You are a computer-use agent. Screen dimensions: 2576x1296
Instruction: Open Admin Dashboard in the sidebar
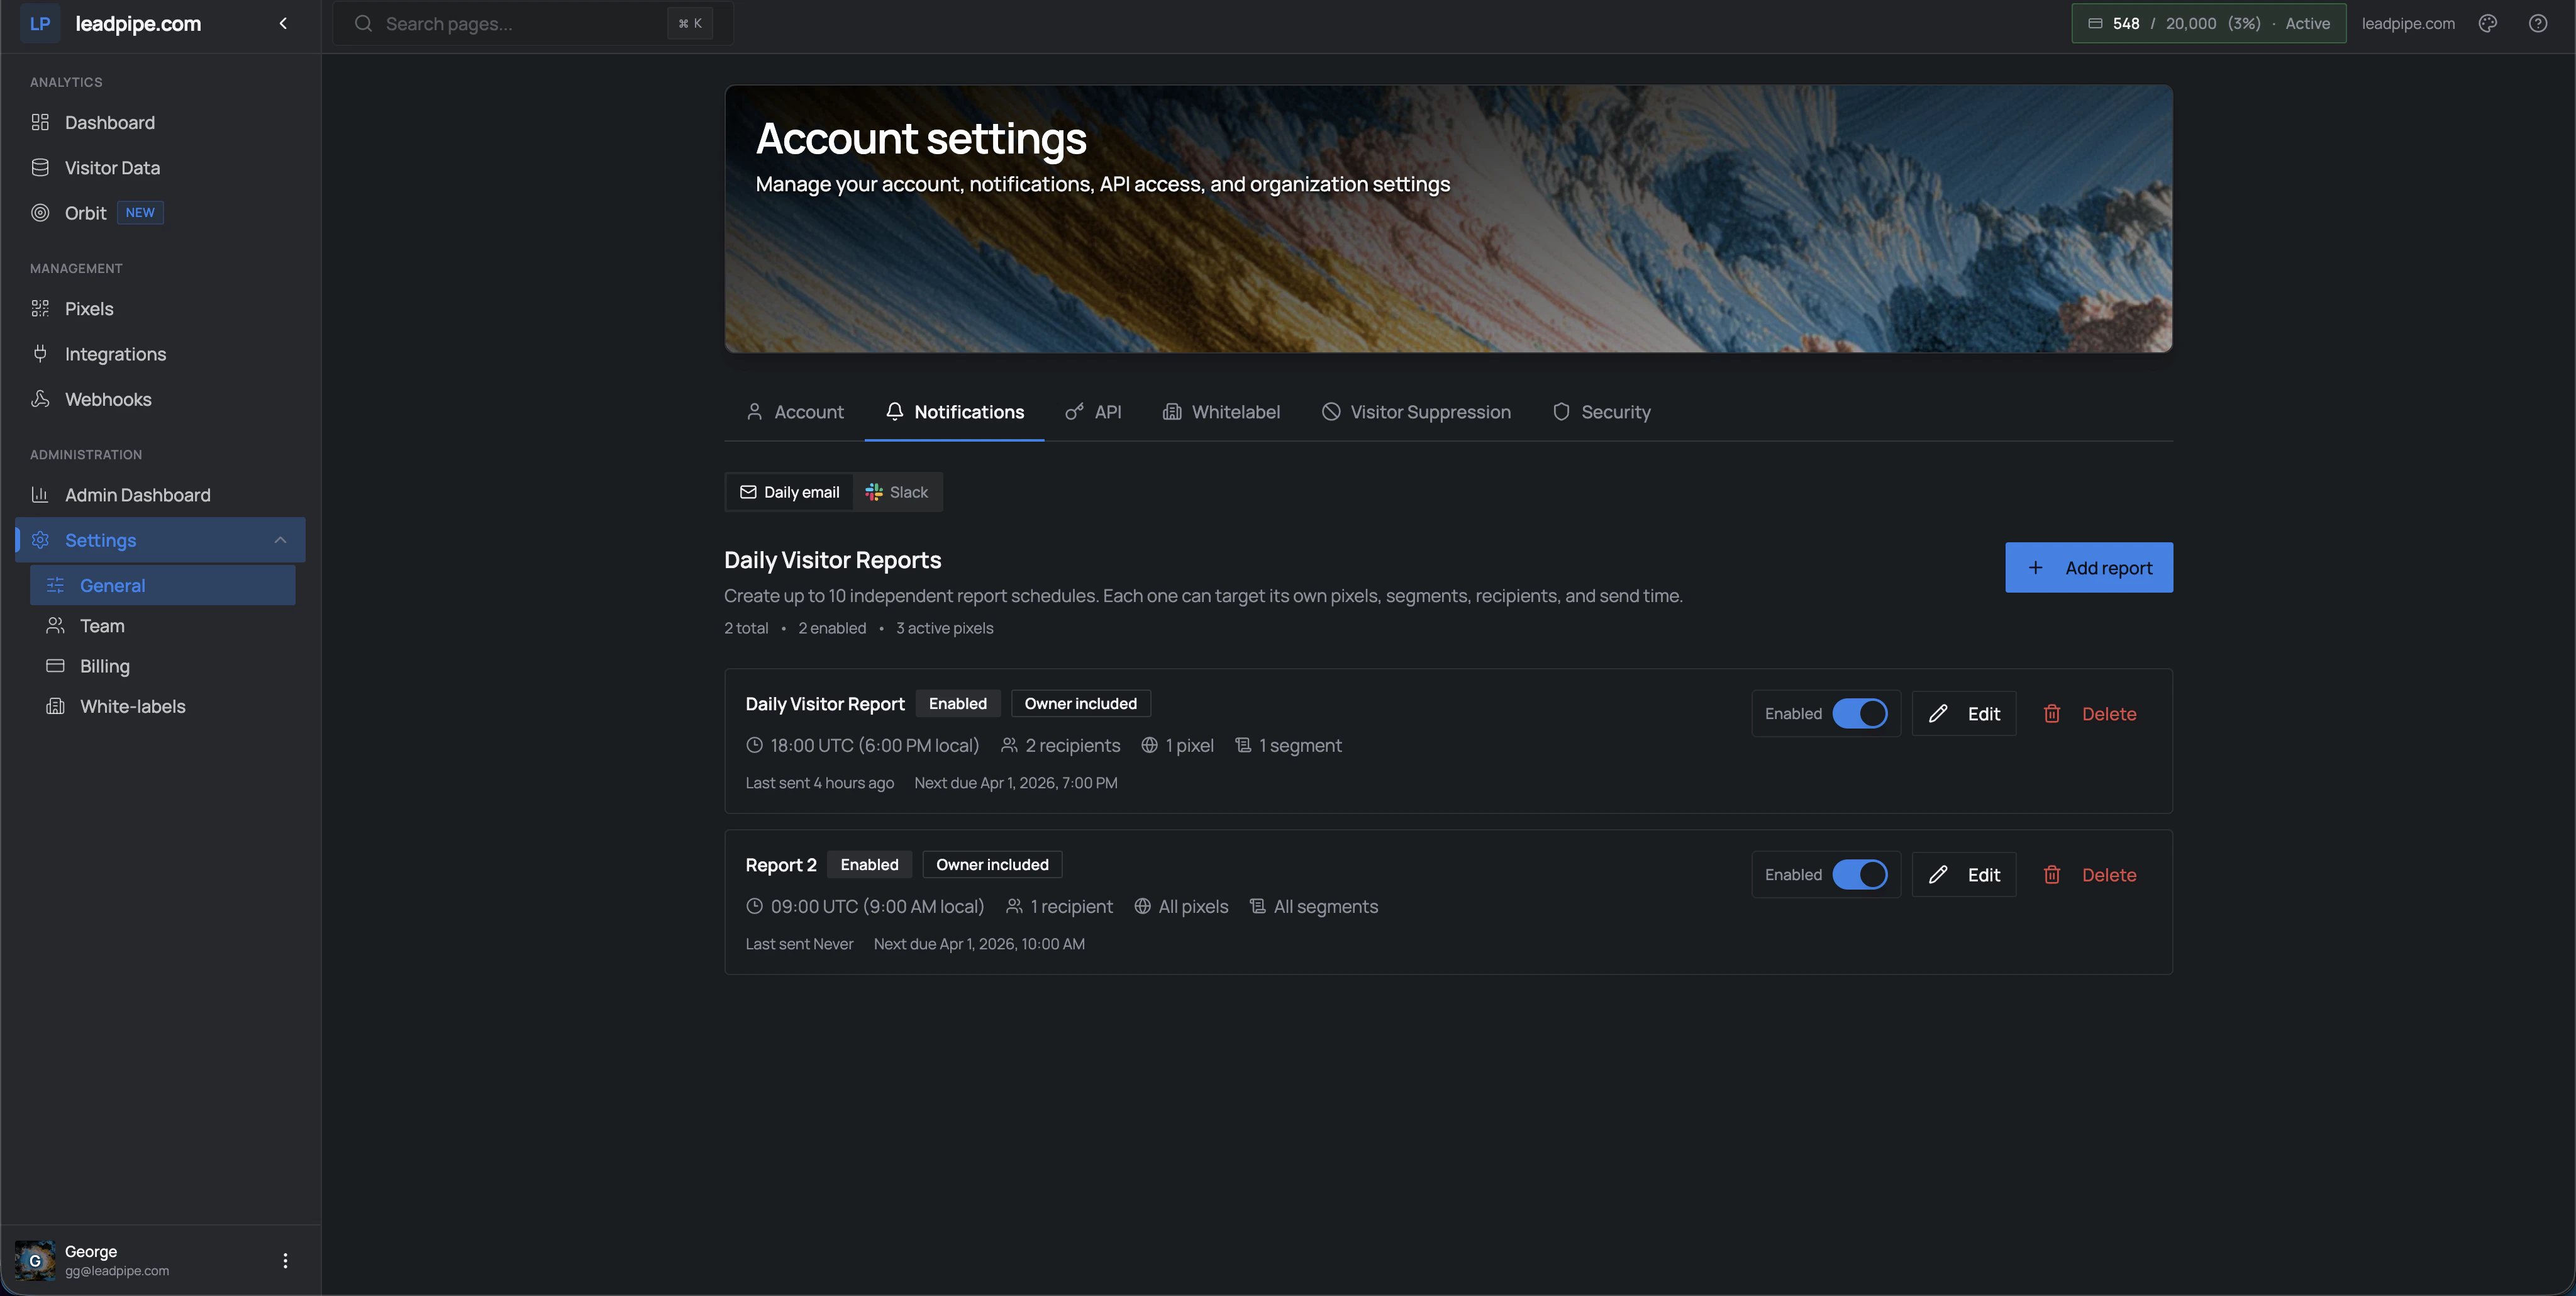[137, 495]
